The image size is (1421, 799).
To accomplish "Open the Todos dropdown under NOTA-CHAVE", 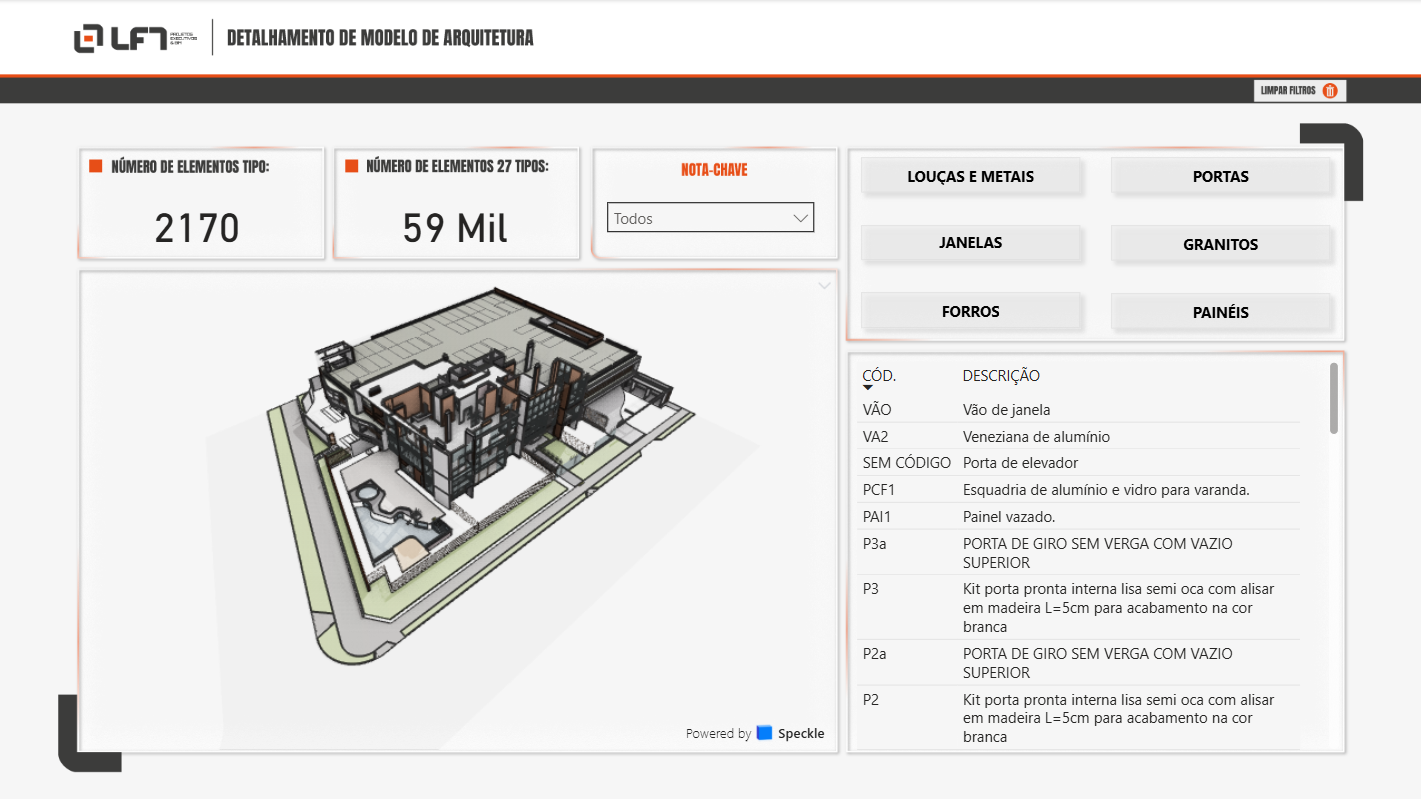I will (710, 217).
